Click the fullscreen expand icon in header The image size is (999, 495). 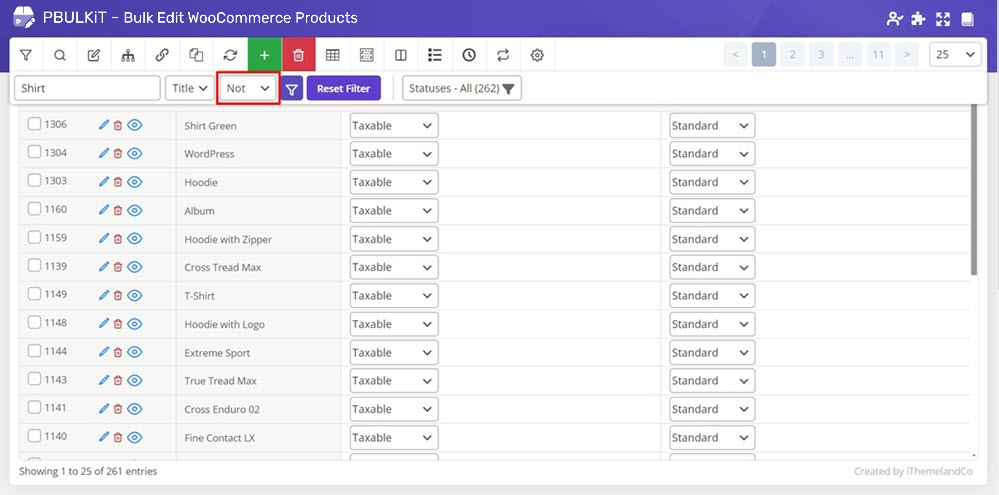tap(942, 19)
